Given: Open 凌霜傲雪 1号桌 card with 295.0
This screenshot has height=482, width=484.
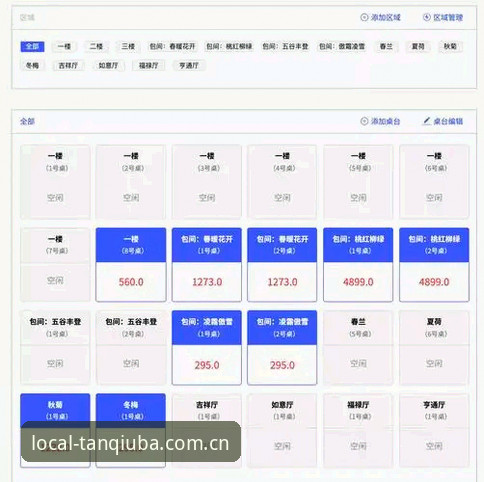Looking at the screenshot, I should [207, 348].
